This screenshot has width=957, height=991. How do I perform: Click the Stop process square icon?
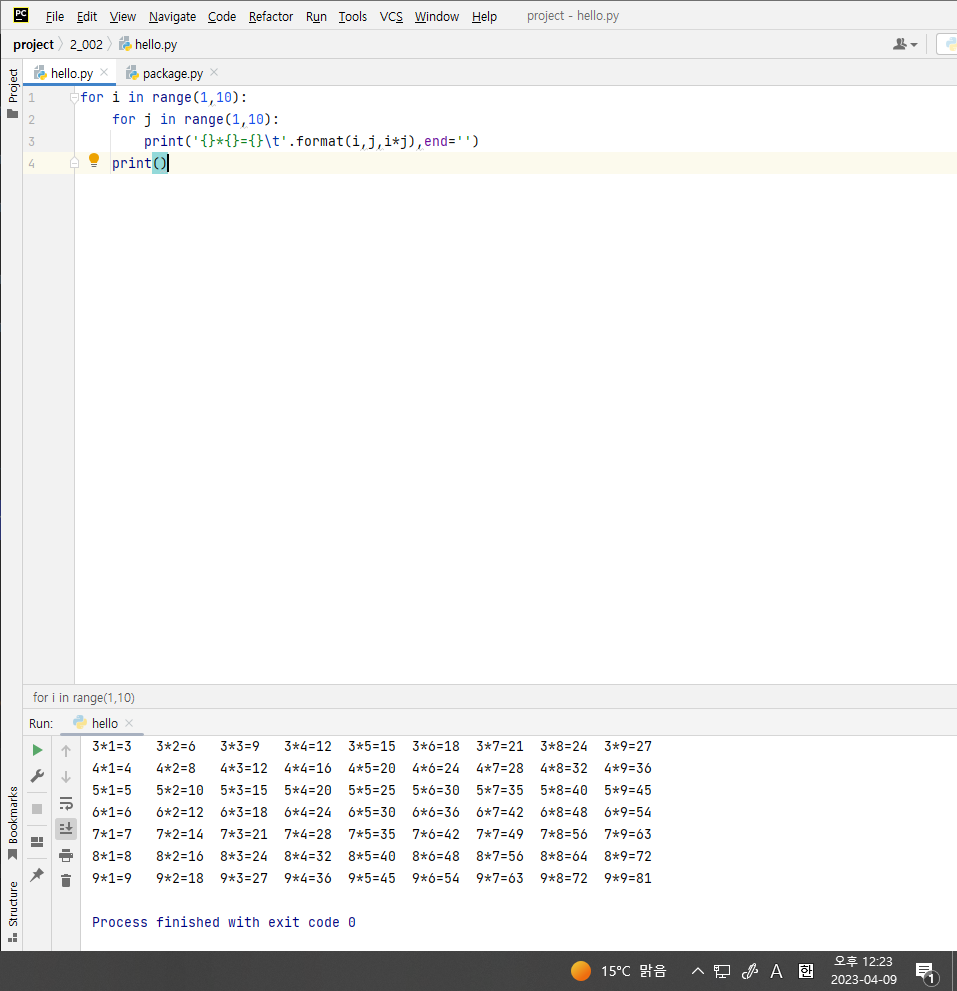pyautogui.click(x=37, y=809)
